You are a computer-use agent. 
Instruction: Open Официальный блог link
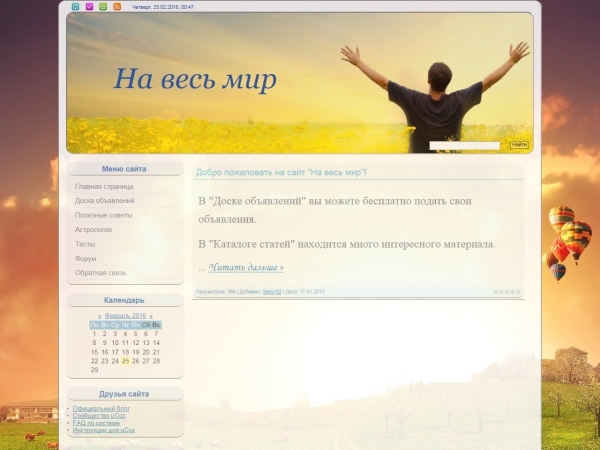pyautogui.click(x=101, y=408)
